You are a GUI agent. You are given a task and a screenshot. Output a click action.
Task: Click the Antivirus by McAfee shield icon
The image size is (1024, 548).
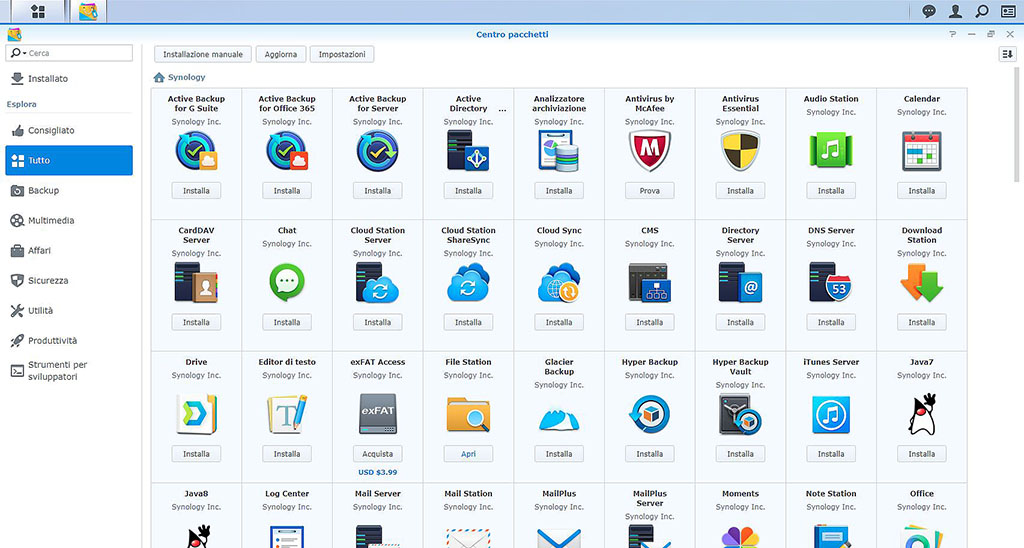click(x=650, y=150)
